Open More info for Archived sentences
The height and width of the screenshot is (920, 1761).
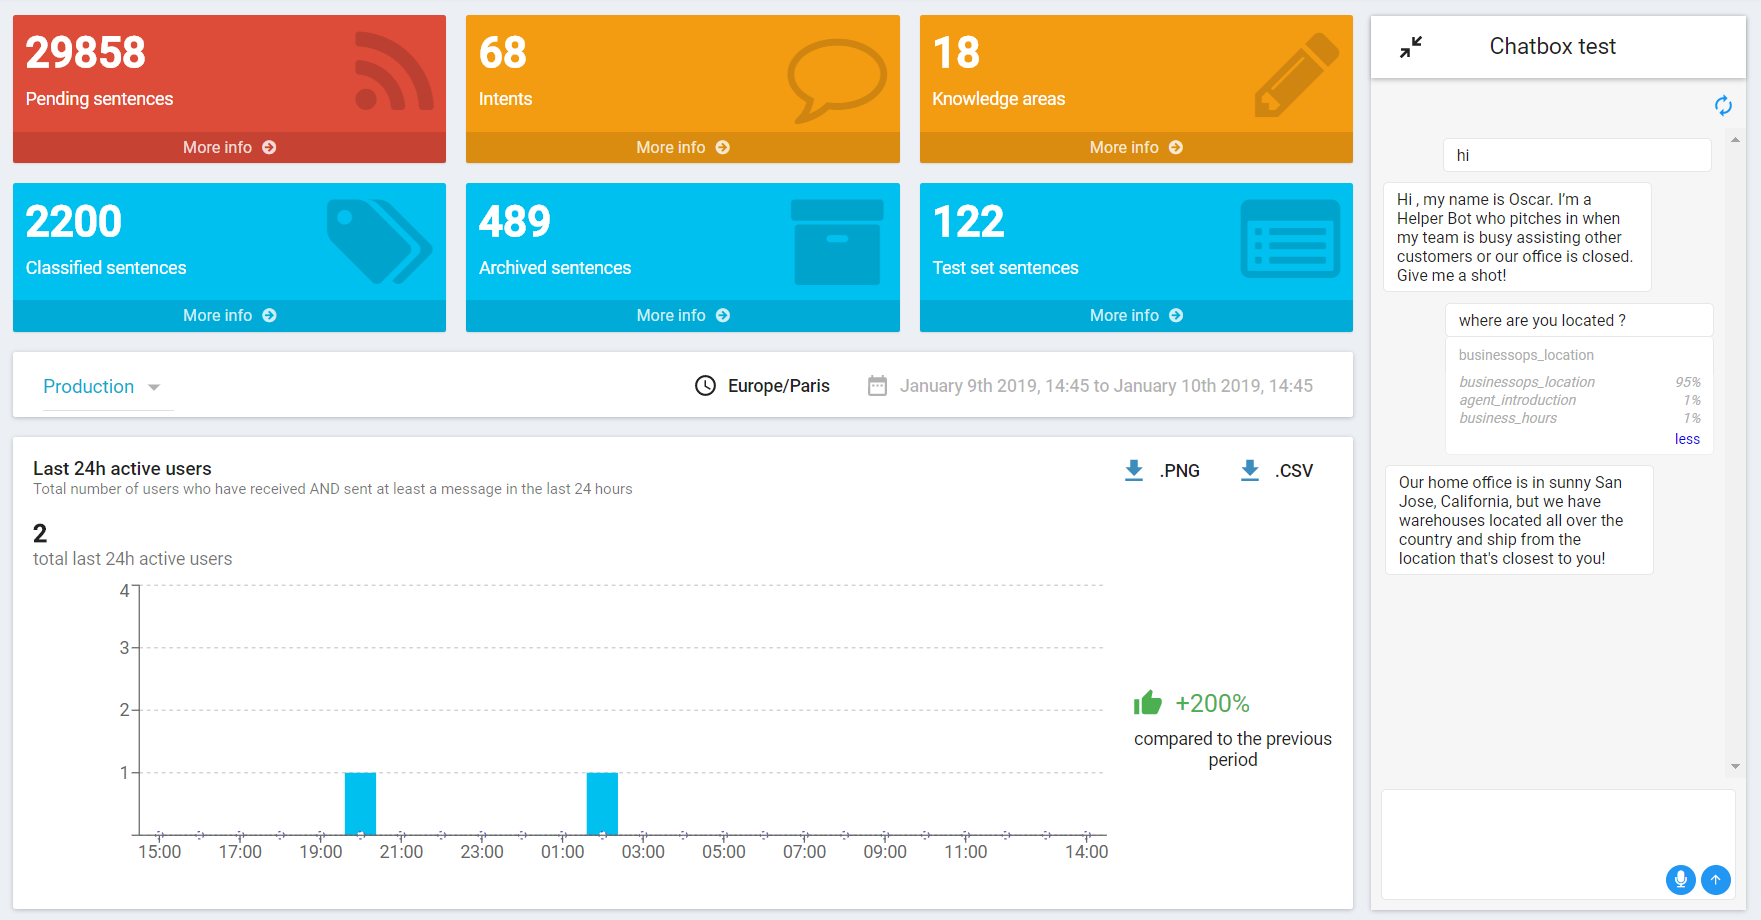coord(682,315)
